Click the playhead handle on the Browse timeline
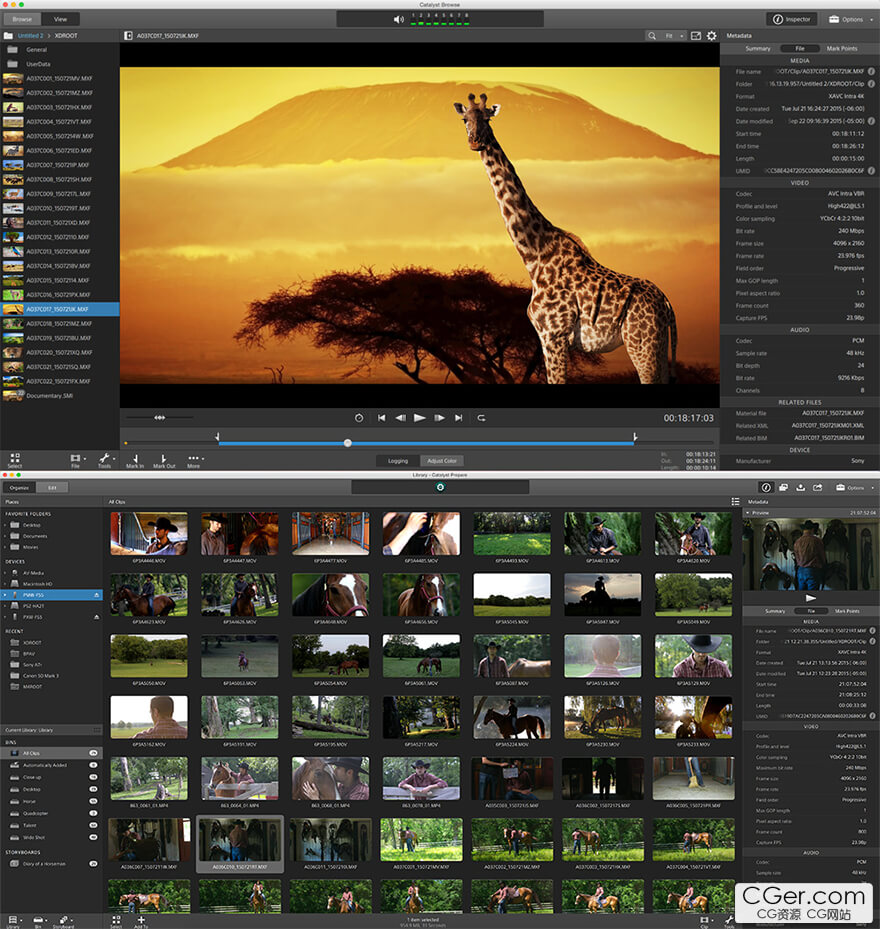The image size is (880, 929). click(348, 443)
